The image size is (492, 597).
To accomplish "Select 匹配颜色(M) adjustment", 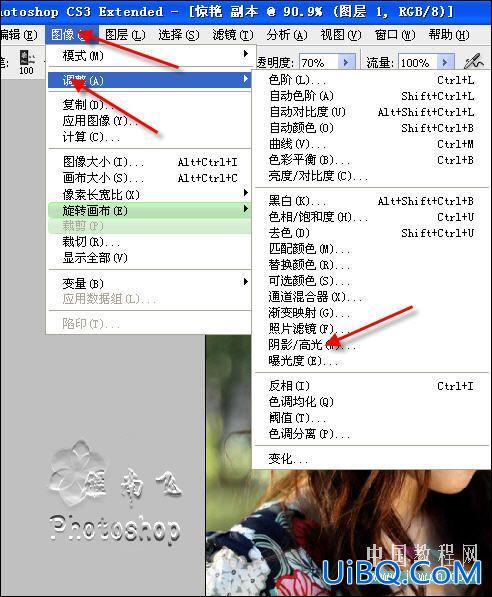I will (x=372, y=249).
